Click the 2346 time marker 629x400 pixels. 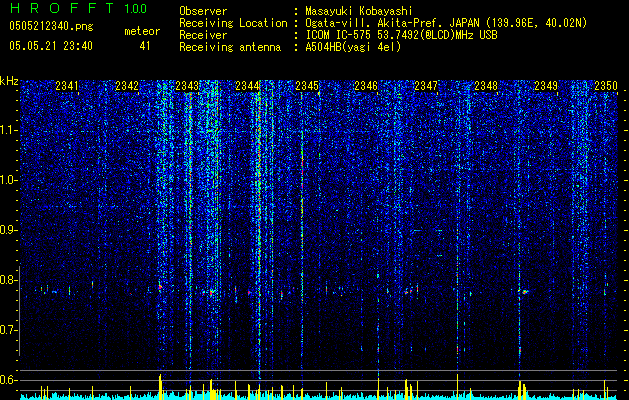click(366, 85)
